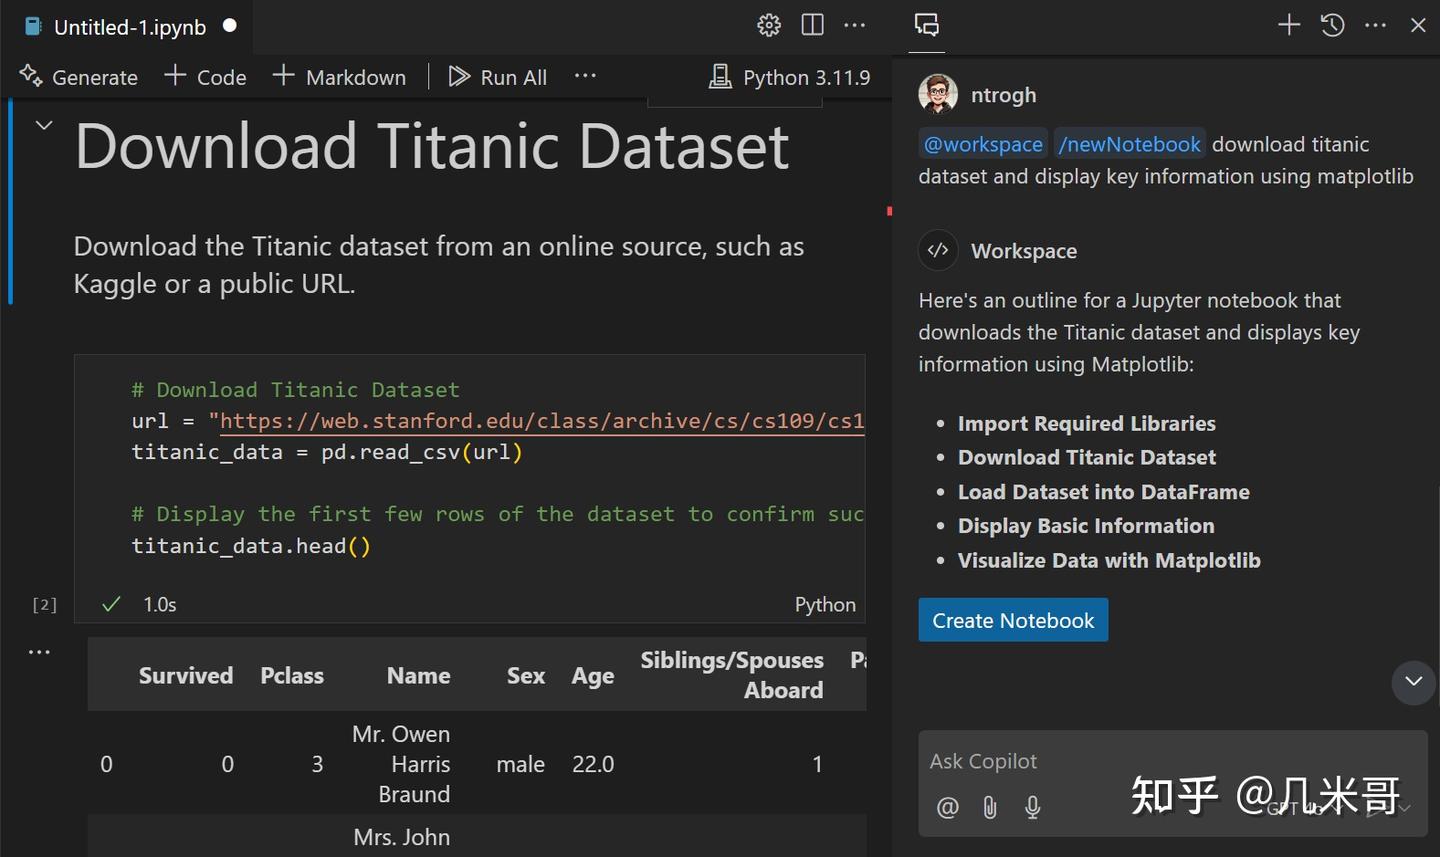
Task: Attach context using the @ icon
Action: 947,807
